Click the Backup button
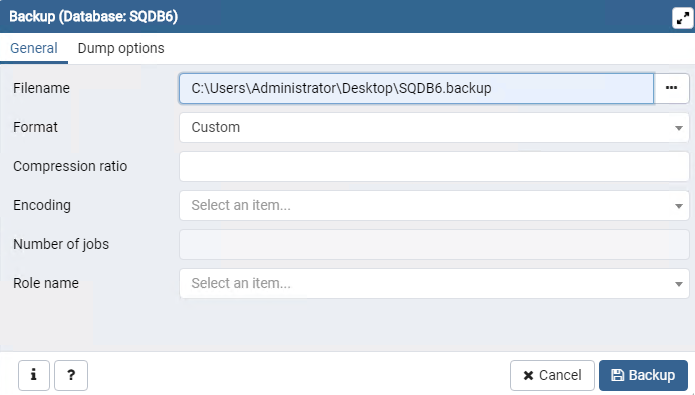Screen dimensions: 695x395 643,375
